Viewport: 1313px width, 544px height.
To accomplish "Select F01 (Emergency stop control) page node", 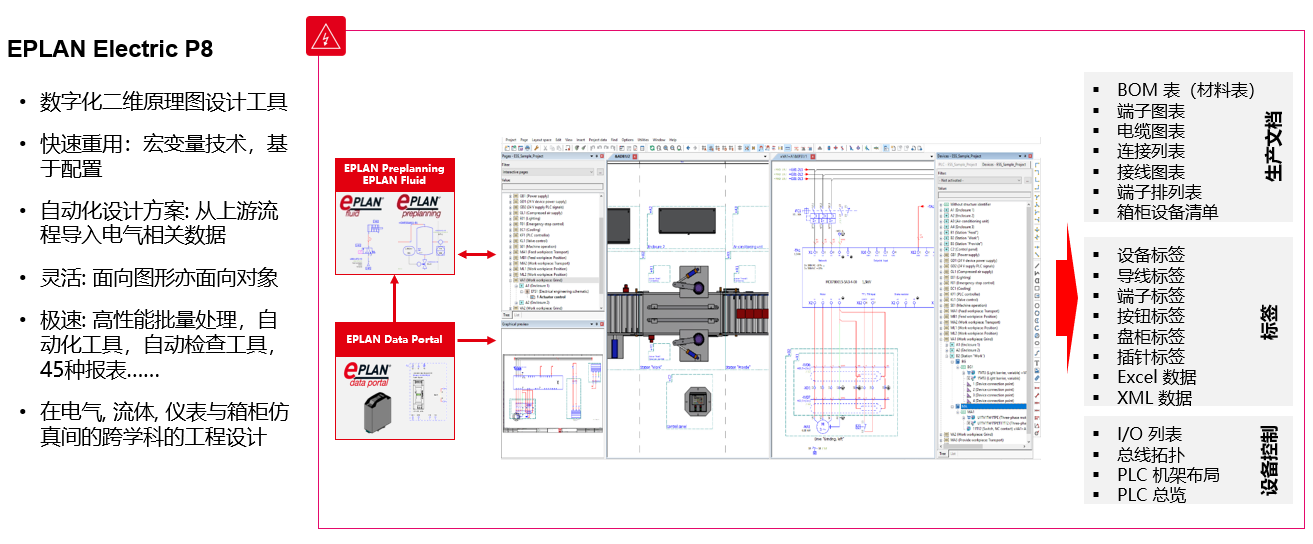I will click(x=542, y=224).
